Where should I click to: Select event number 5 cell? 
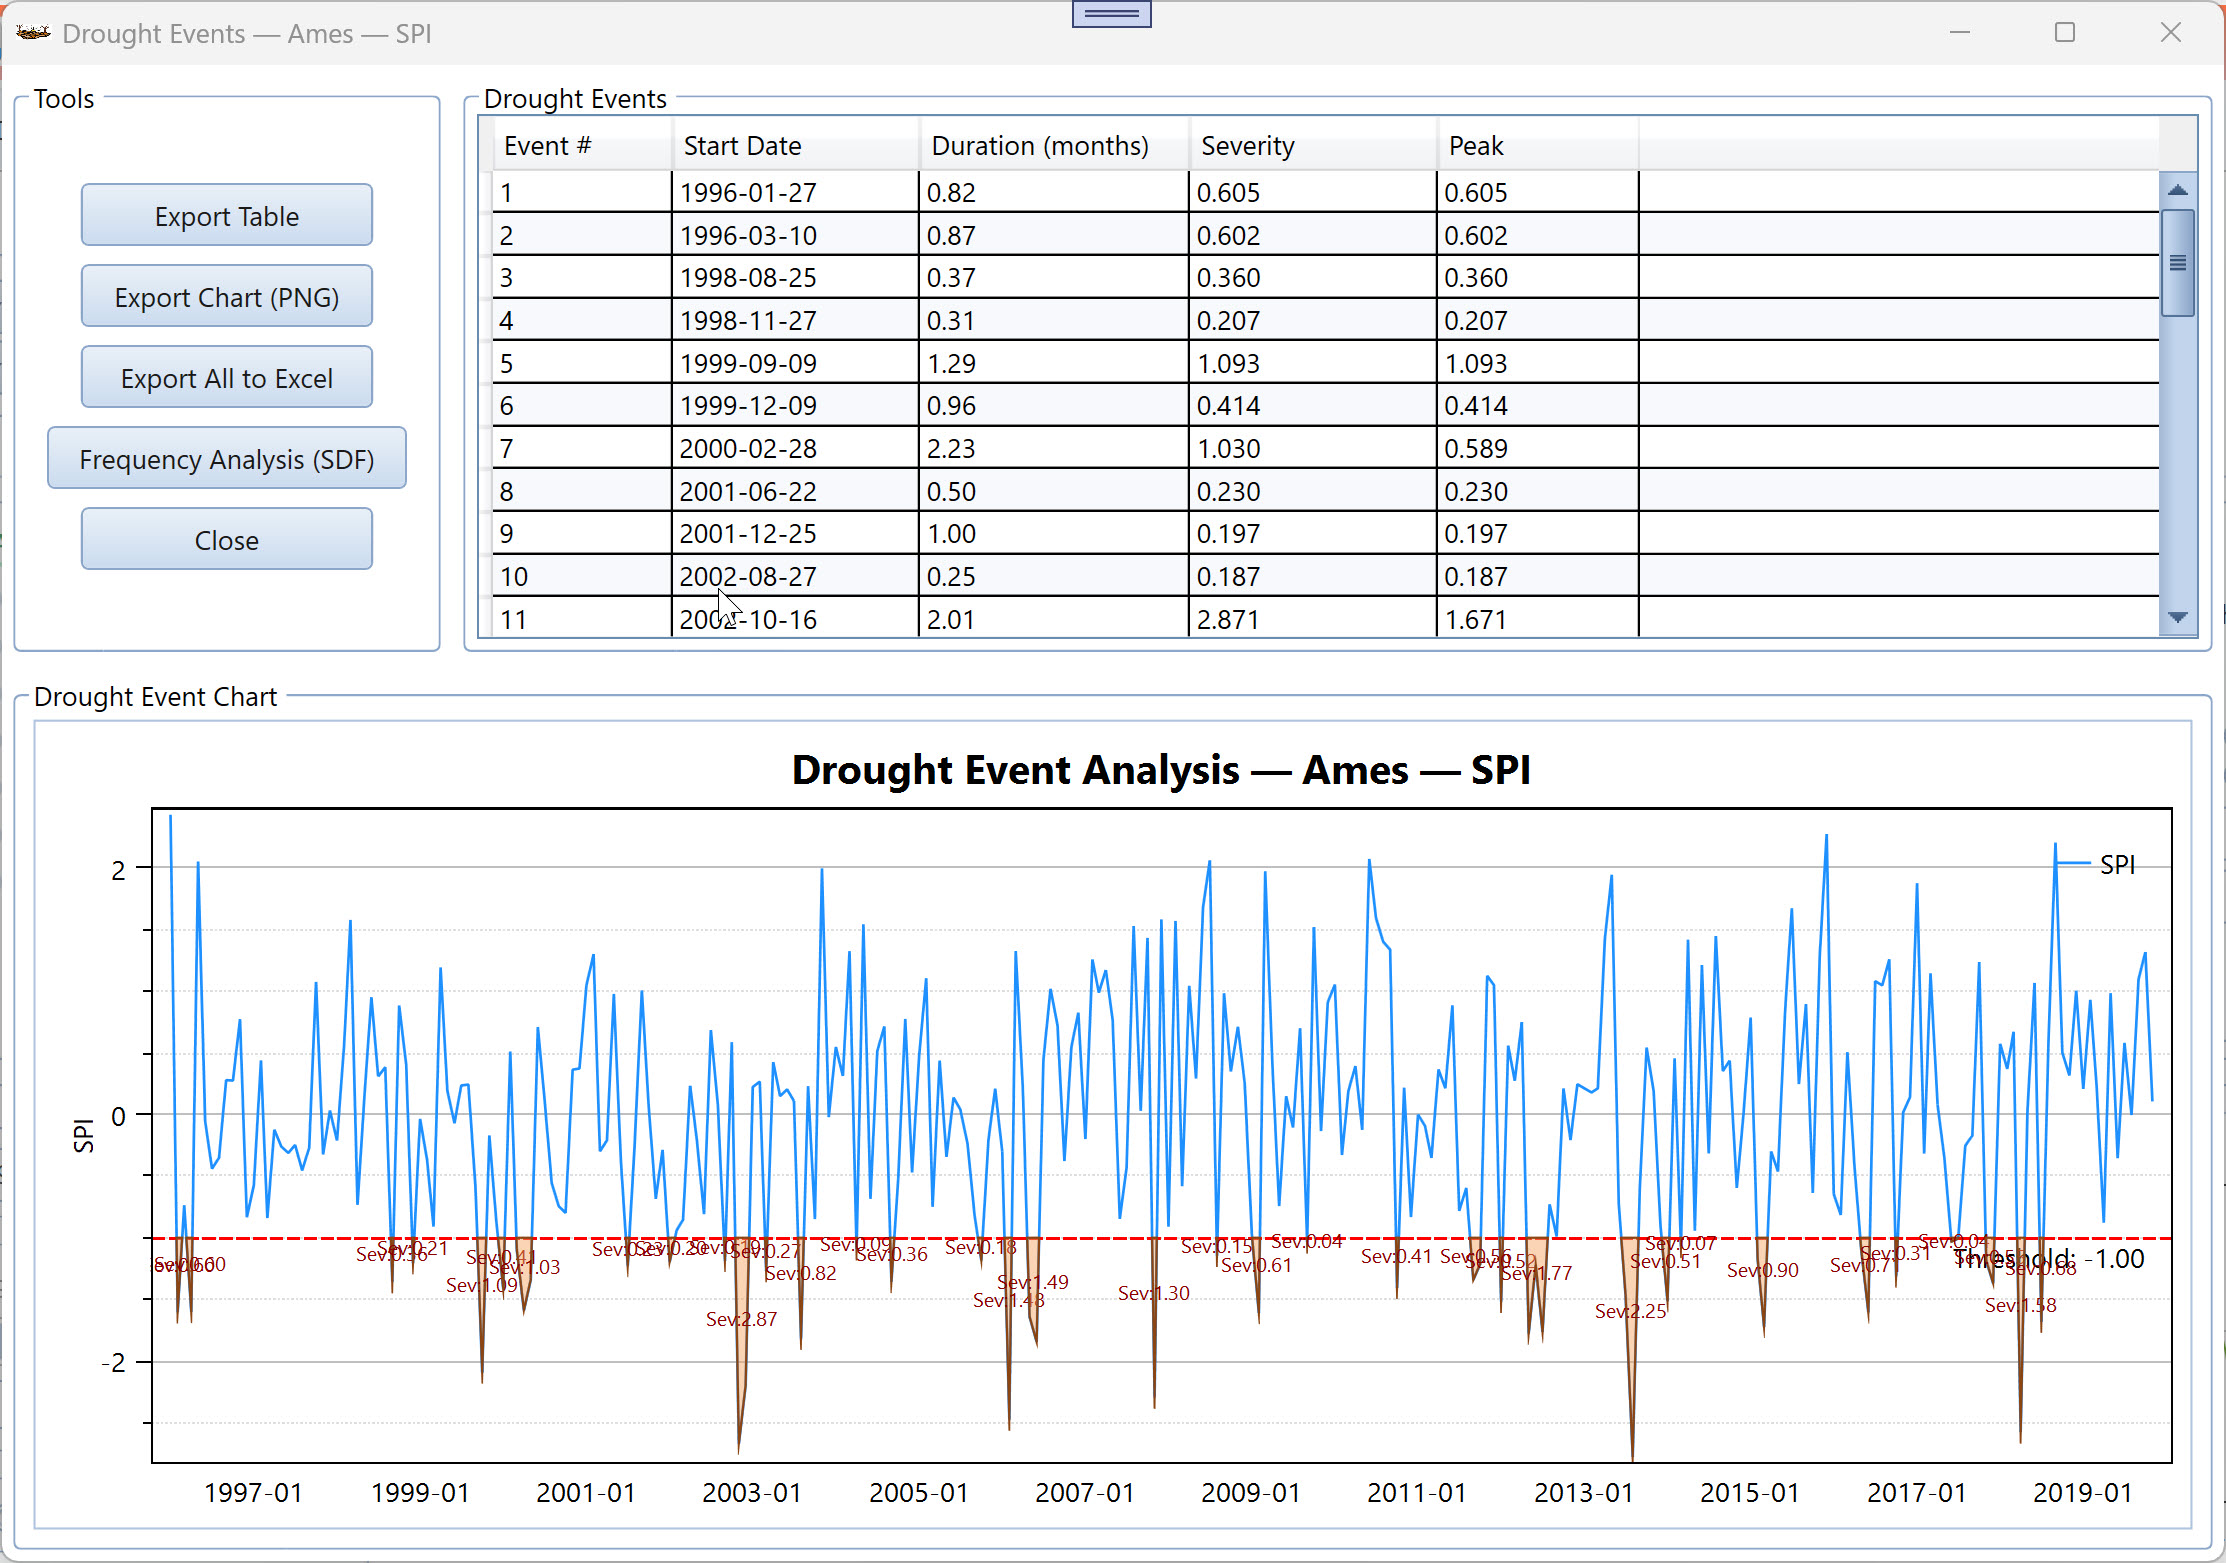[x=582, y=363]
